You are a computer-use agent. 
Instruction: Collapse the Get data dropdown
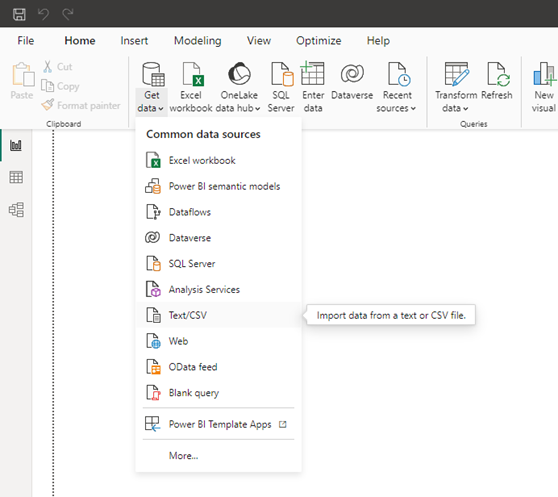pos(151,87)
